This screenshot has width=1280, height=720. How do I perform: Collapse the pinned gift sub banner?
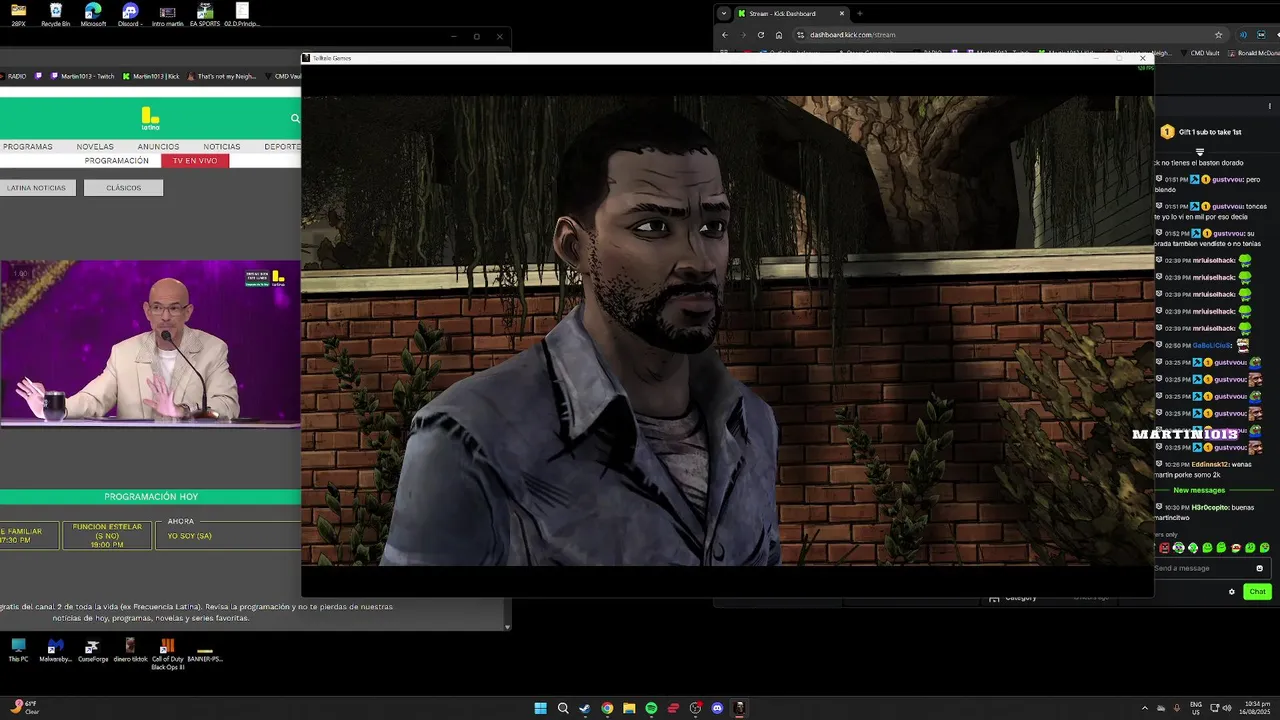coord(1200,152)
